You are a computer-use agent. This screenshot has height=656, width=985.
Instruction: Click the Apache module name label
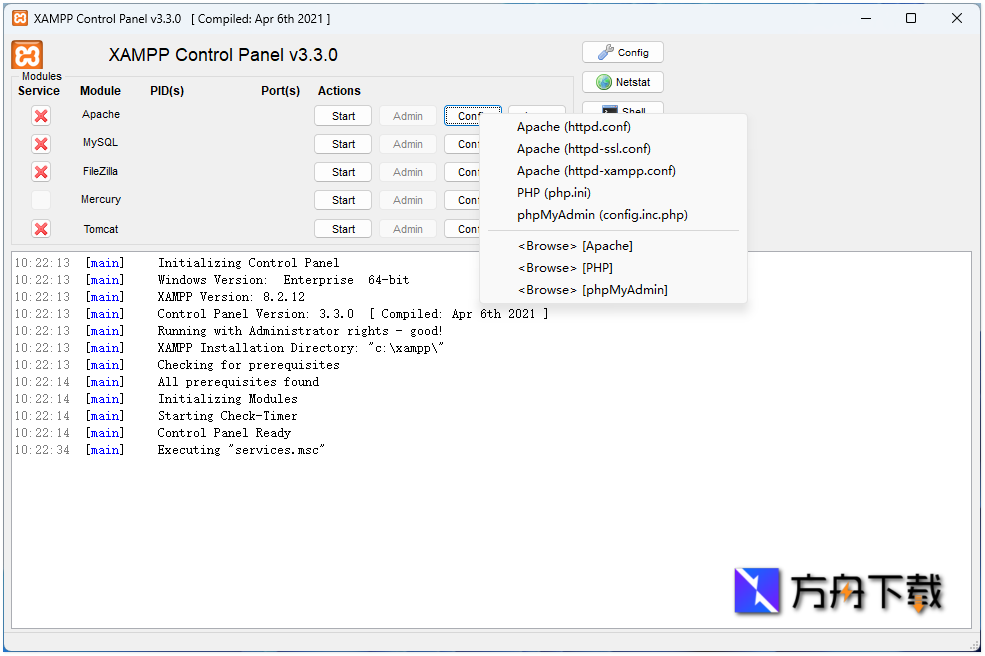tap(101, 114)
